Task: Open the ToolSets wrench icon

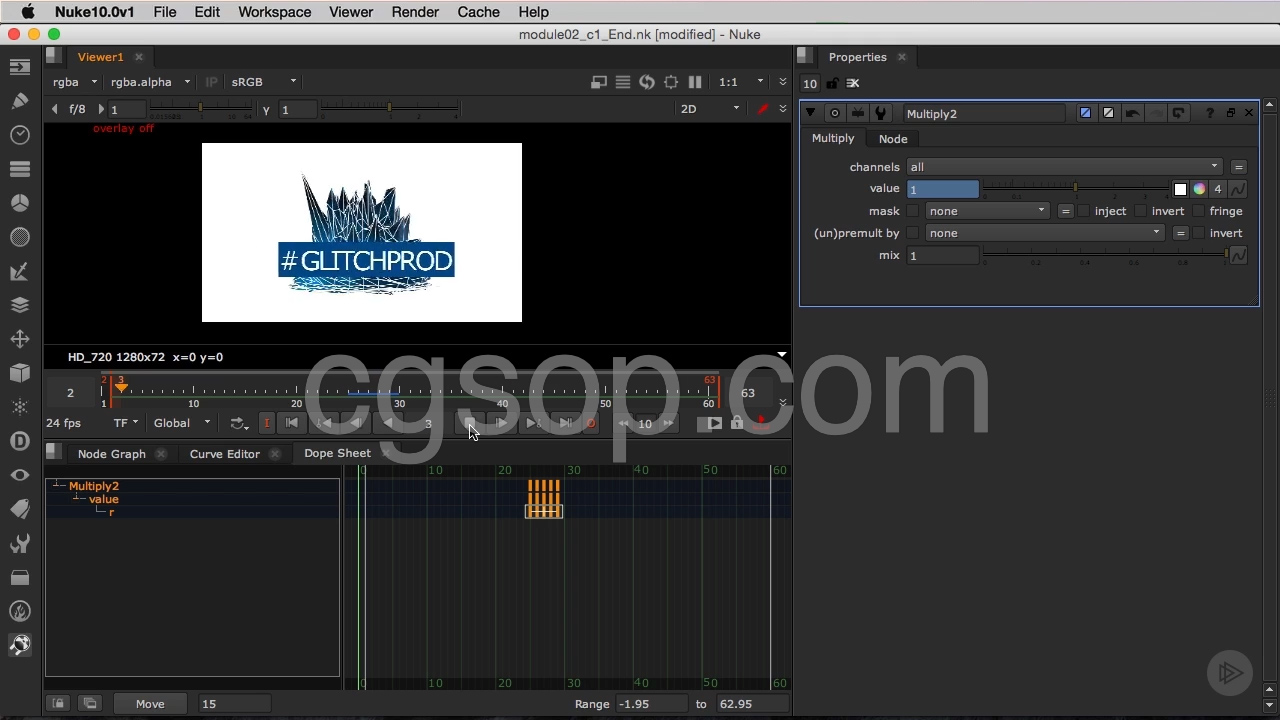Action: coord(20,543)
